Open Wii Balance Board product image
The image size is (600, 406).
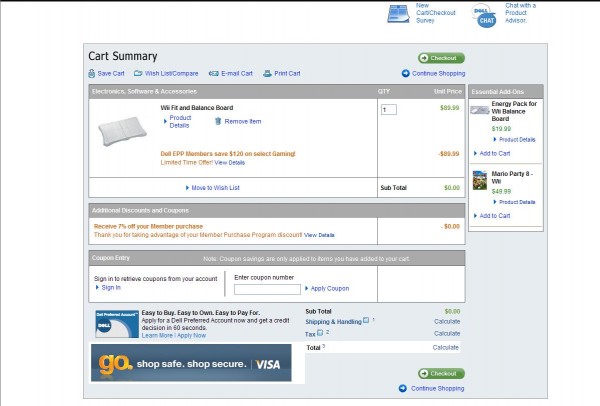tap(122, 131)
